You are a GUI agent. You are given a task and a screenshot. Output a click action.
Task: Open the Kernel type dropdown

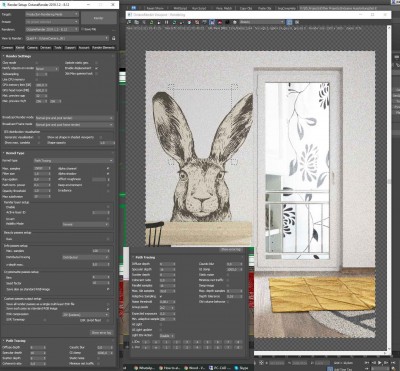pyautogui.click(x=73, y=161)
